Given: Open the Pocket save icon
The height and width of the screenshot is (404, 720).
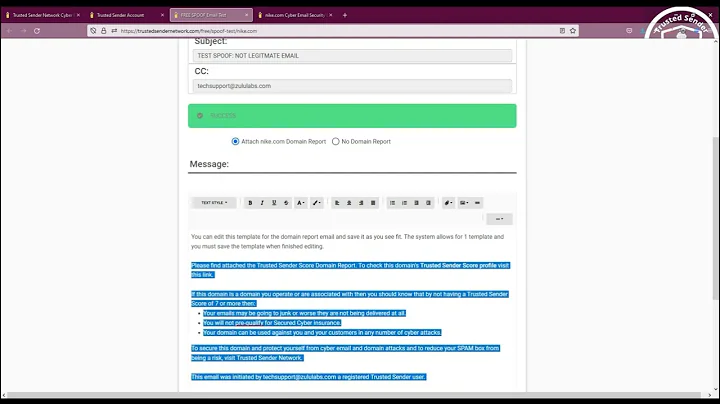Looking at the screenshot, I should 629,31.
